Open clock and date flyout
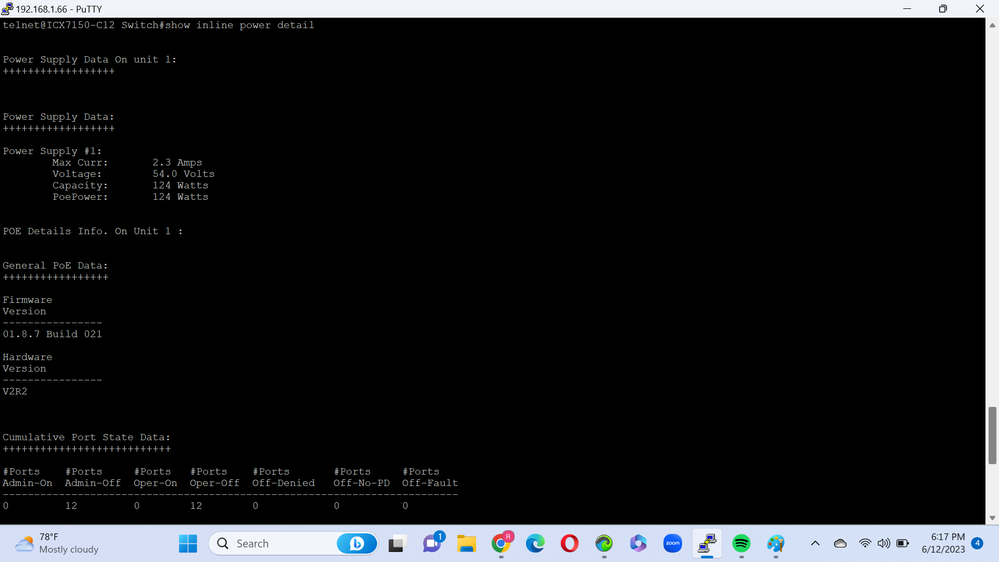The image size is (999, 562). click(x=944, y=543)
